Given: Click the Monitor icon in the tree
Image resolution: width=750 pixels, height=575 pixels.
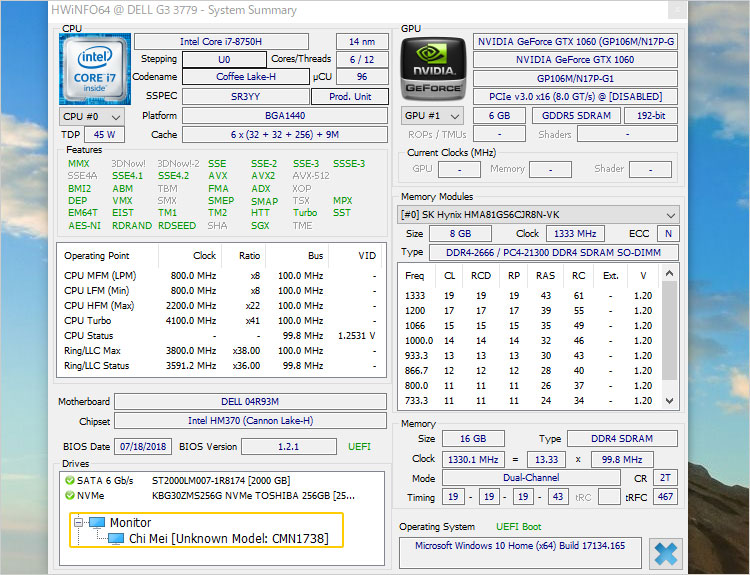Looking at the screenshot, I should (97, 522).
